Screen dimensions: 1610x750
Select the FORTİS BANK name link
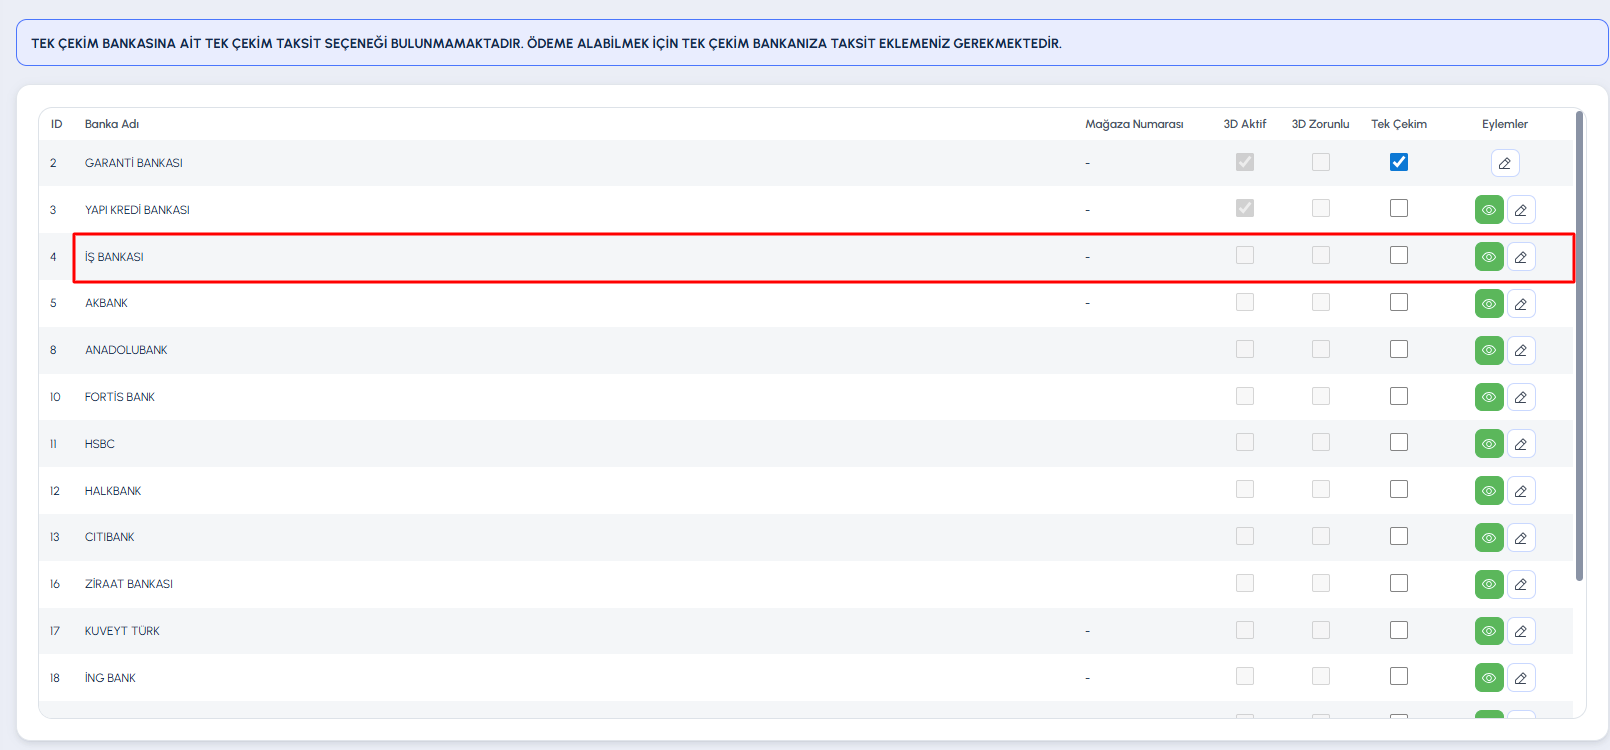point(120,397)
